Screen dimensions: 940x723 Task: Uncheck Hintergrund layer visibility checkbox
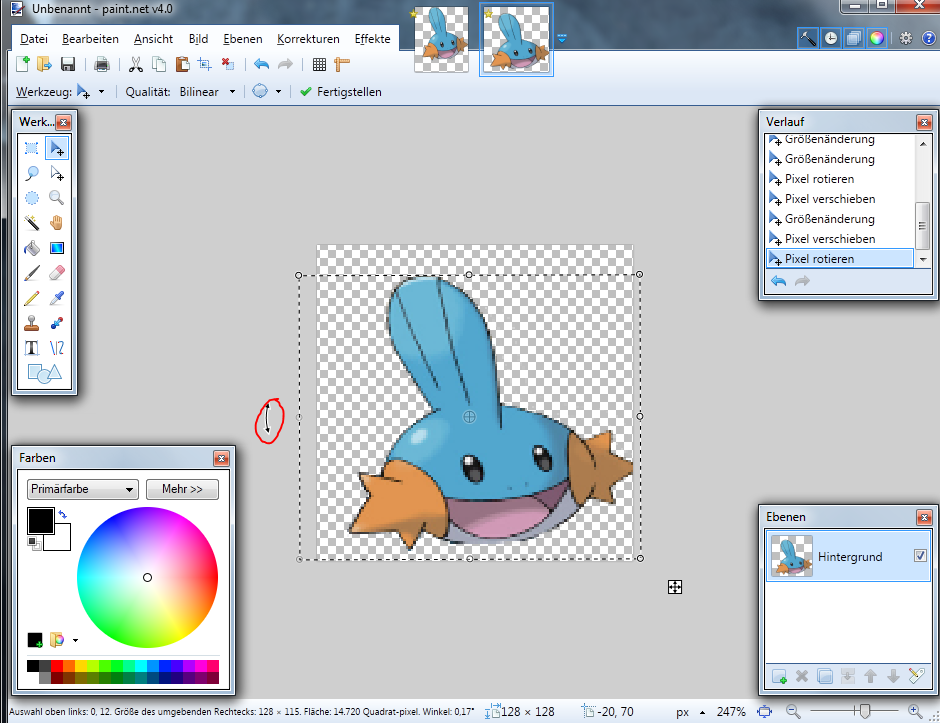[x=920, y=556]
